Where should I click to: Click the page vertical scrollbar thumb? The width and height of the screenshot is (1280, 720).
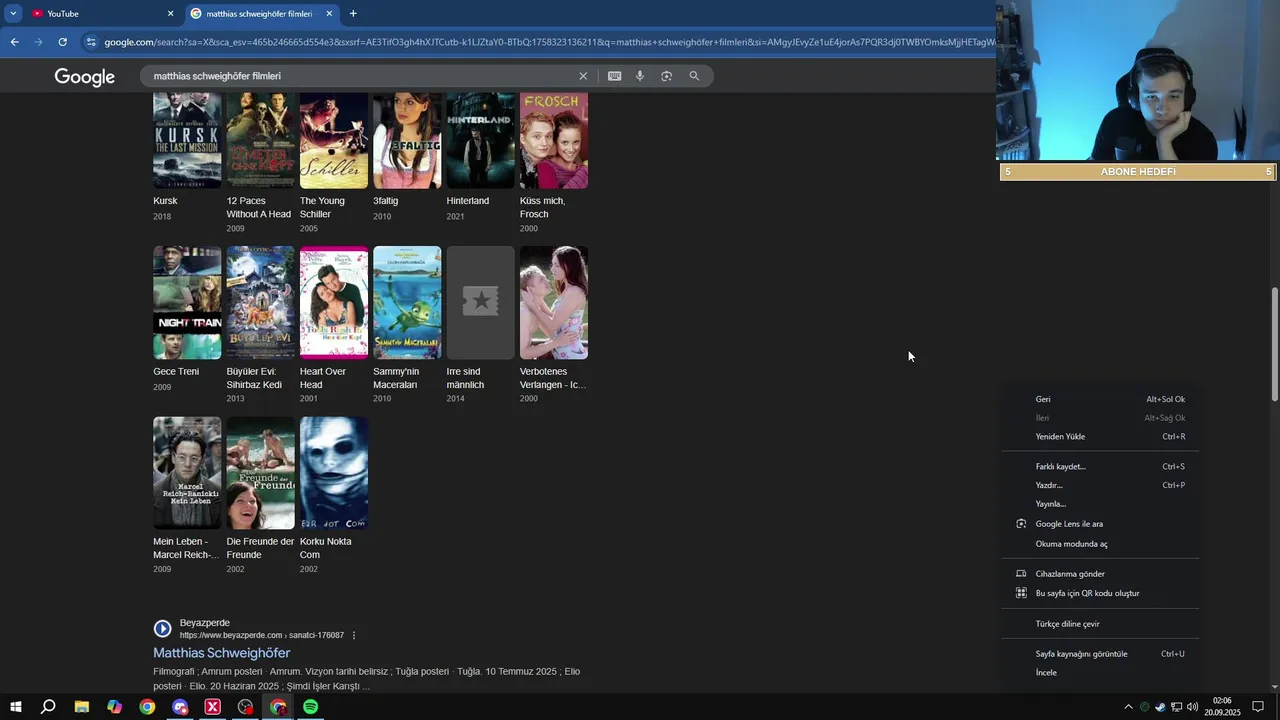(x=1274, y=345)
